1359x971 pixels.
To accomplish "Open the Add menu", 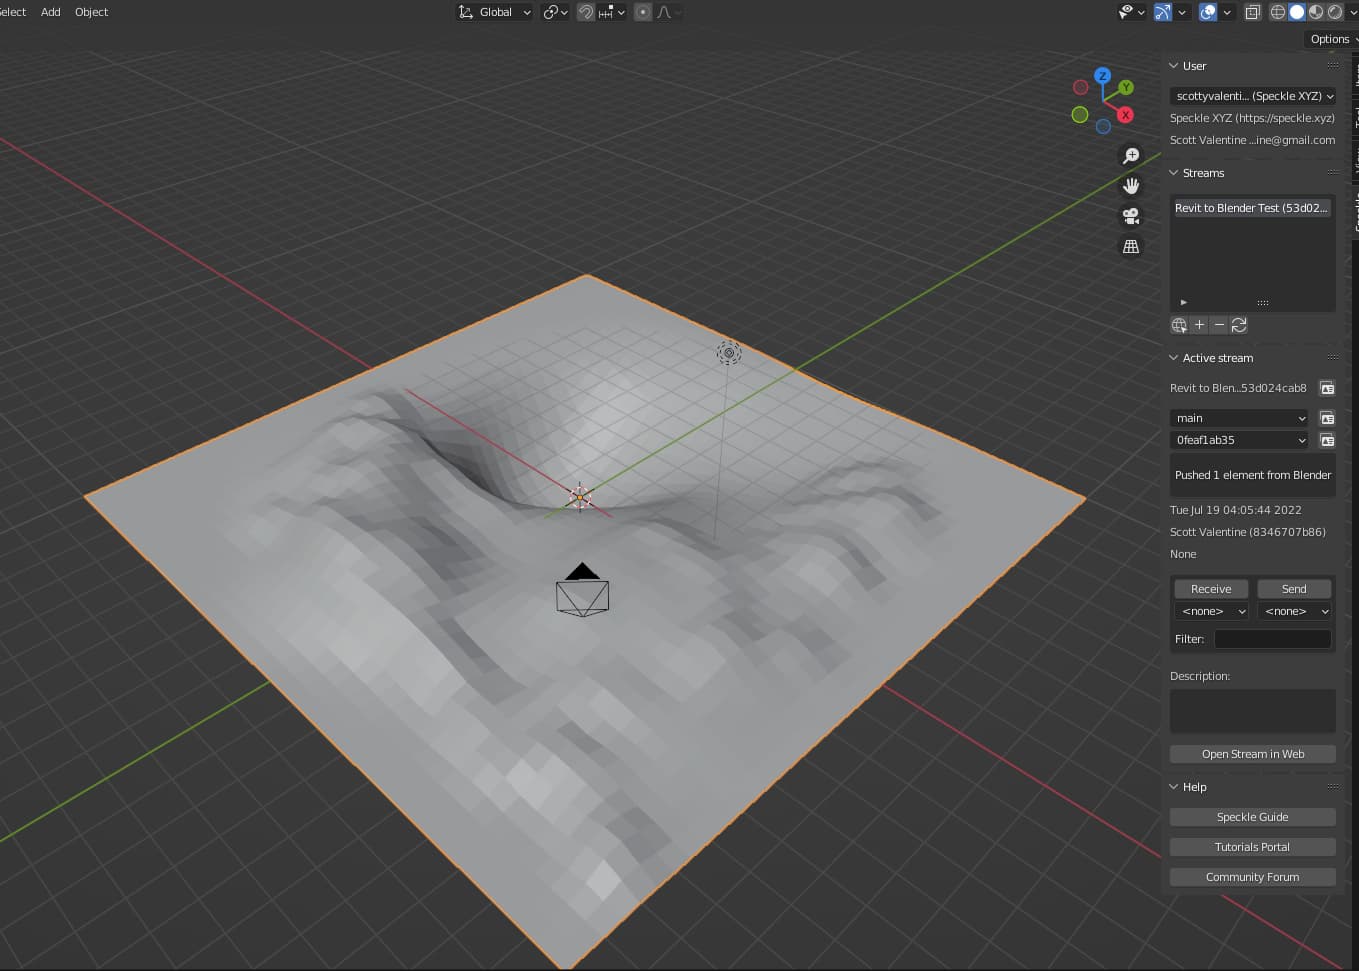I will pos(50,12).
